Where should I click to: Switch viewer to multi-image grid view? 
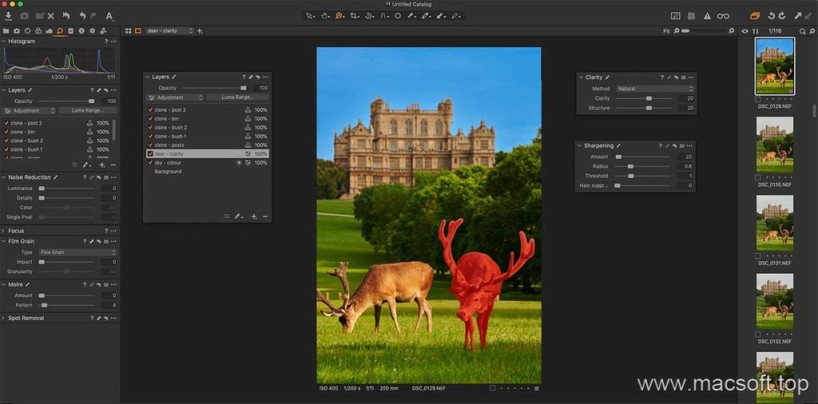[127, 31]
